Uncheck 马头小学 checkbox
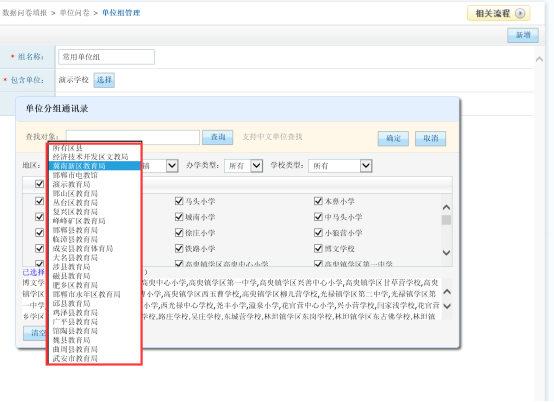This screenshot has height=402, width=554. coord(179,201)
